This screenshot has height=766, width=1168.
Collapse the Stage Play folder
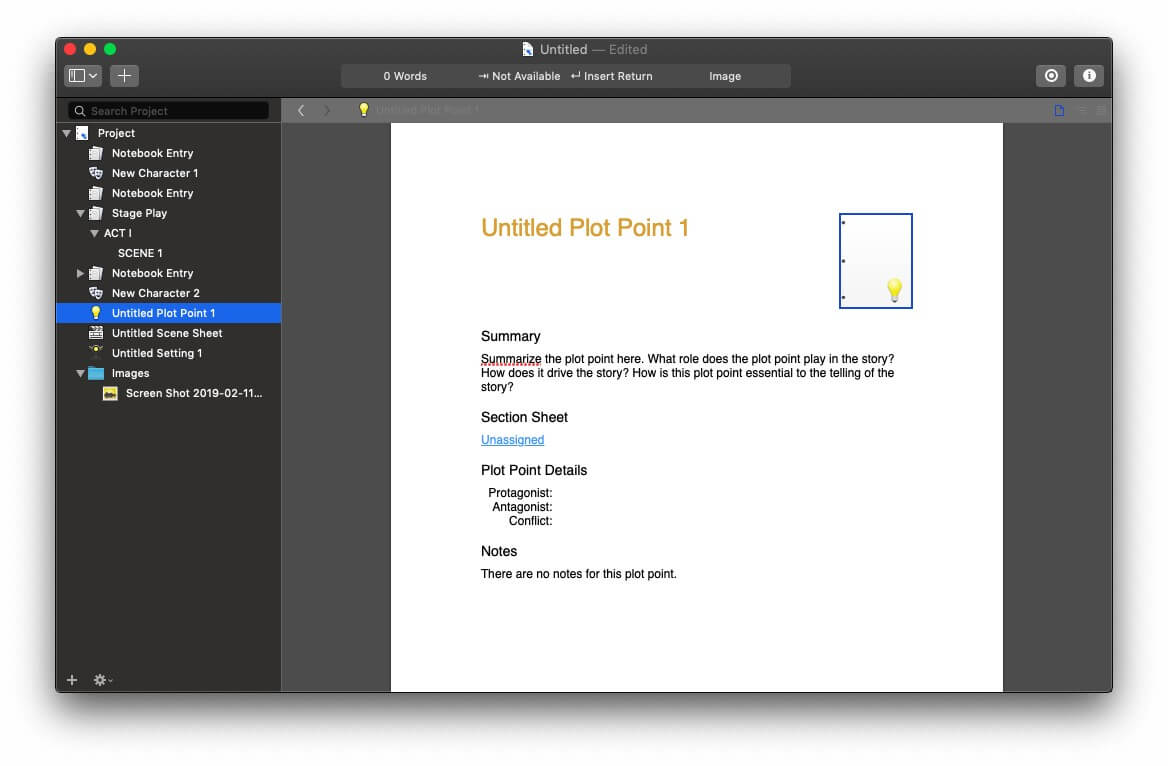click(x=81, y=213)
